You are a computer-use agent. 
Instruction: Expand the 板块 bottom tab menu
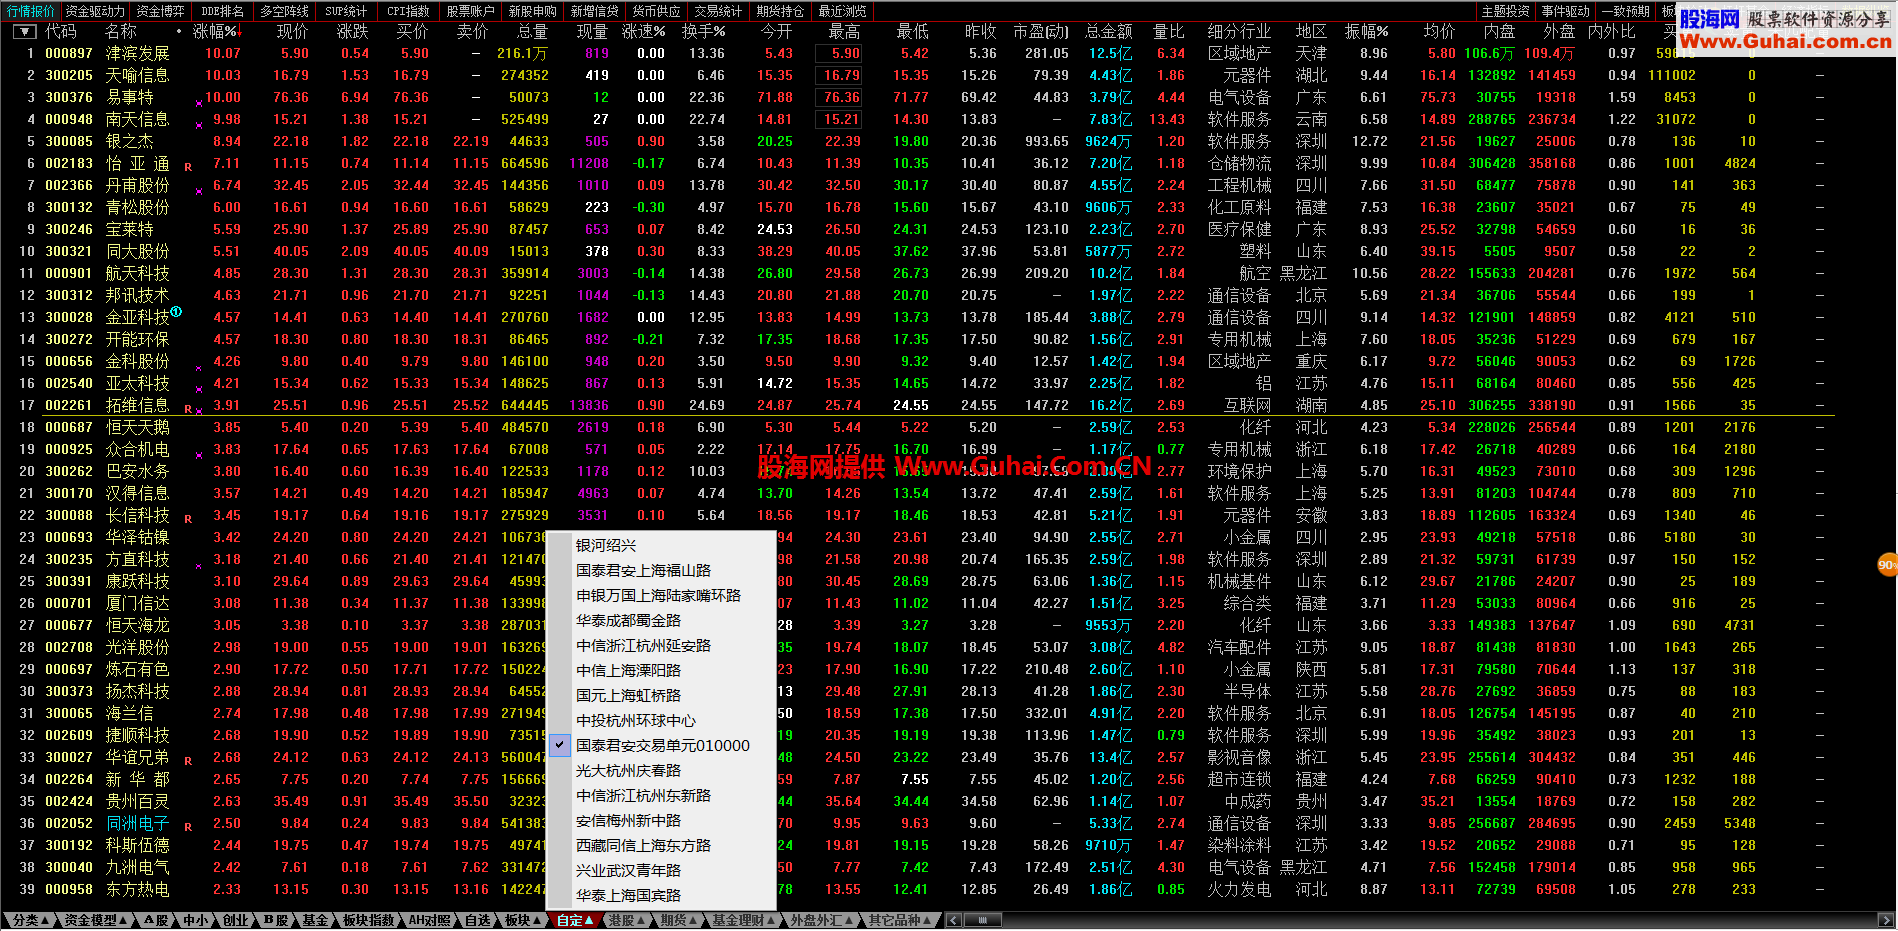coord(522,920)
